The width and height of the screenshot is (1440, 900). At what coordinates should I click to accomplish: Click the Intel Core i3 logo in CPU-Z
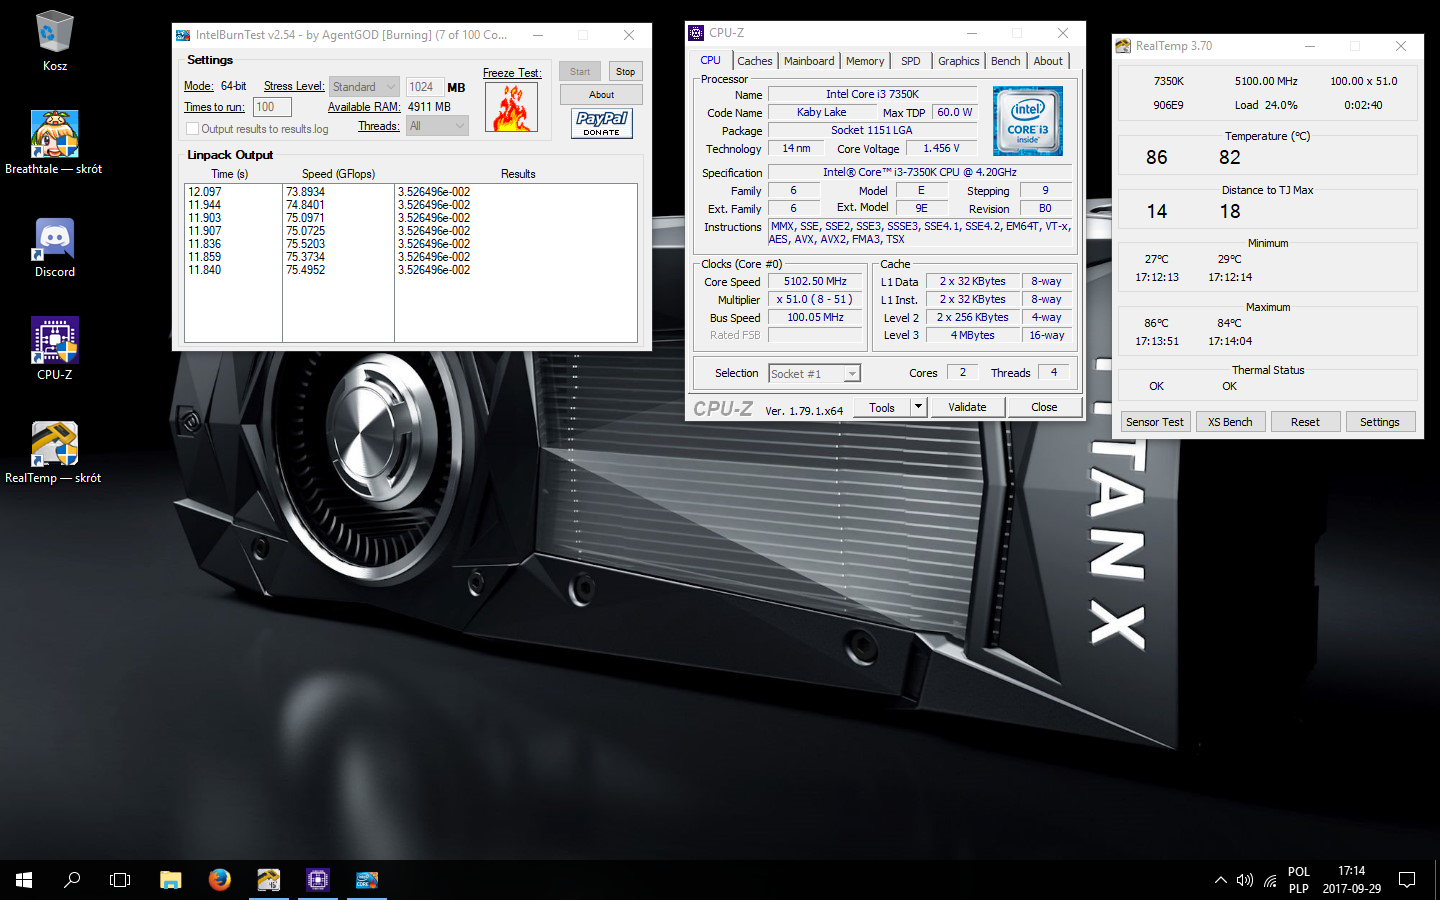pyautogui.click(x=1028, y=120)
